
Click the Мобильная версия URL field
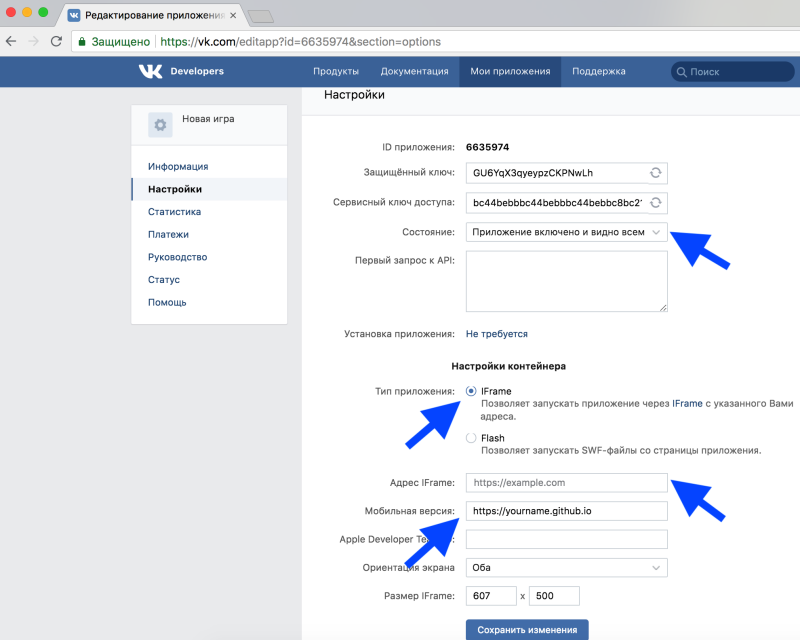[x=566, y=511]
